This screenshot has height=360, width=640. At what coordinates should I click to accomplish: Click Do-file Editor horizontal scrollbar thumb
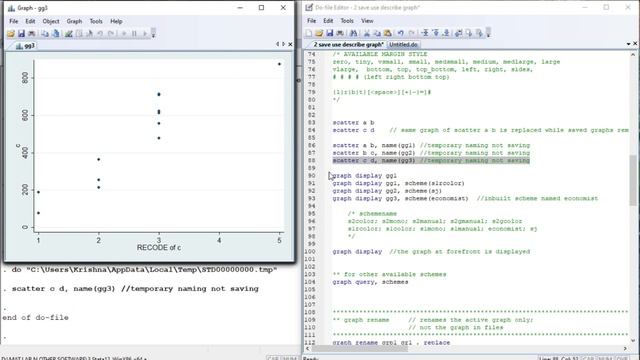tap(361, 348)
